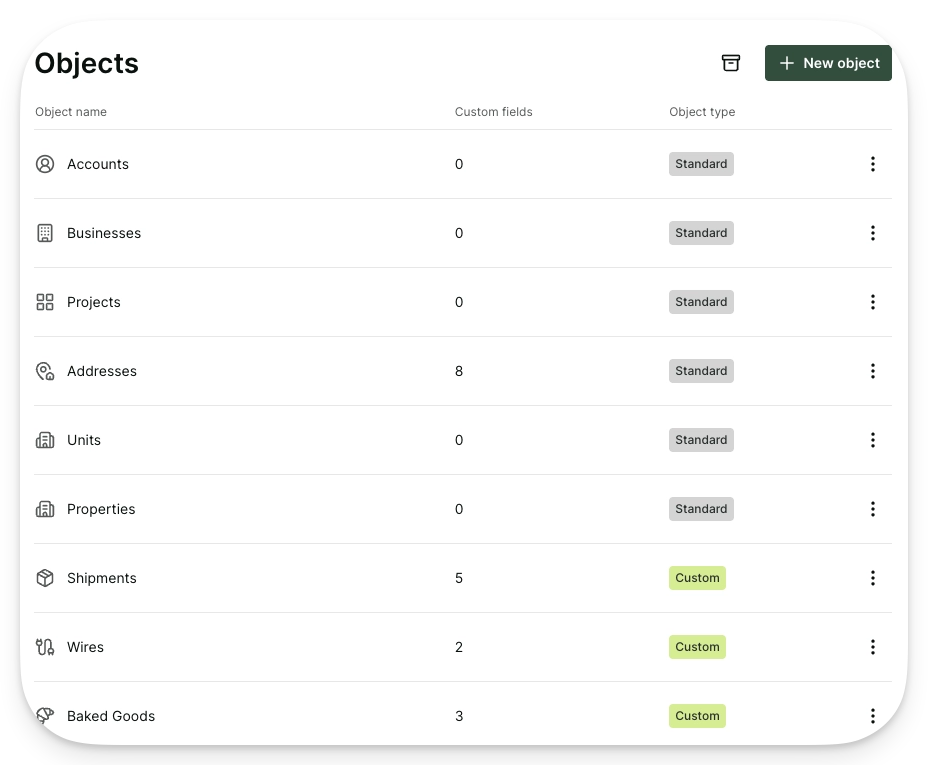Open the three-dot menu for Wires

point(872,647)
